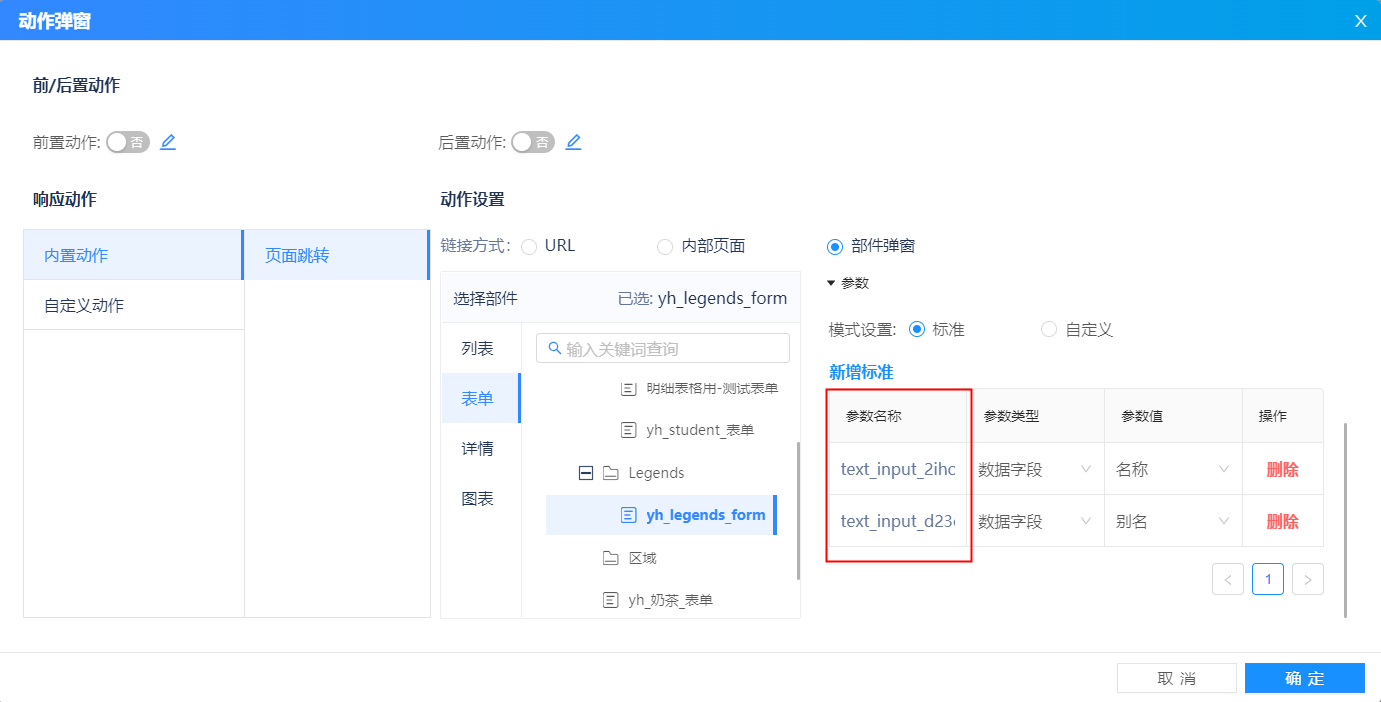Open 参数值 dropdown showing 名称

[x=1173, y=469]
